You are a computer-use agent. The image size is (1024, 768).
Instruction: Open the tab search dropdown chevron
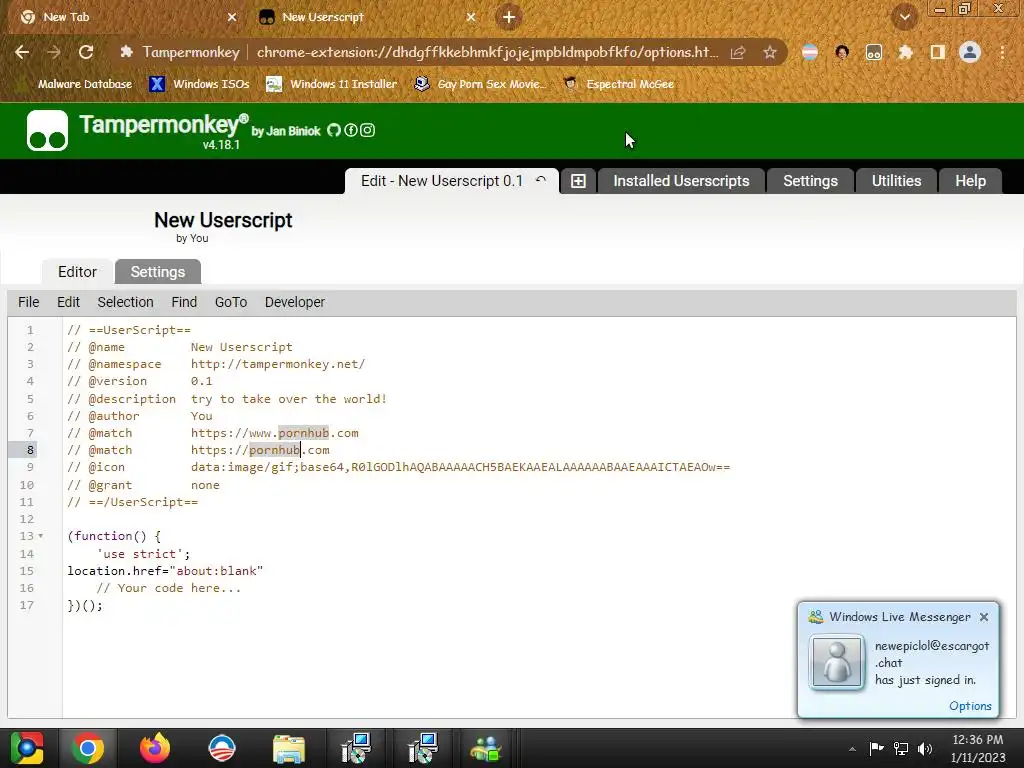[905, 17]
